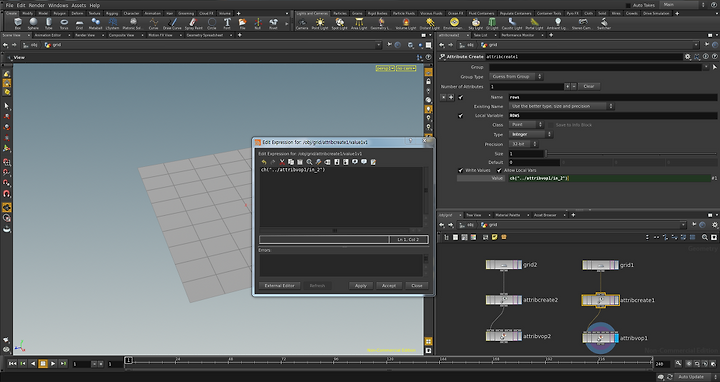Select the Torus shelf tool
720x382 pixels.
pyautogui.click(x=64, y=23)
